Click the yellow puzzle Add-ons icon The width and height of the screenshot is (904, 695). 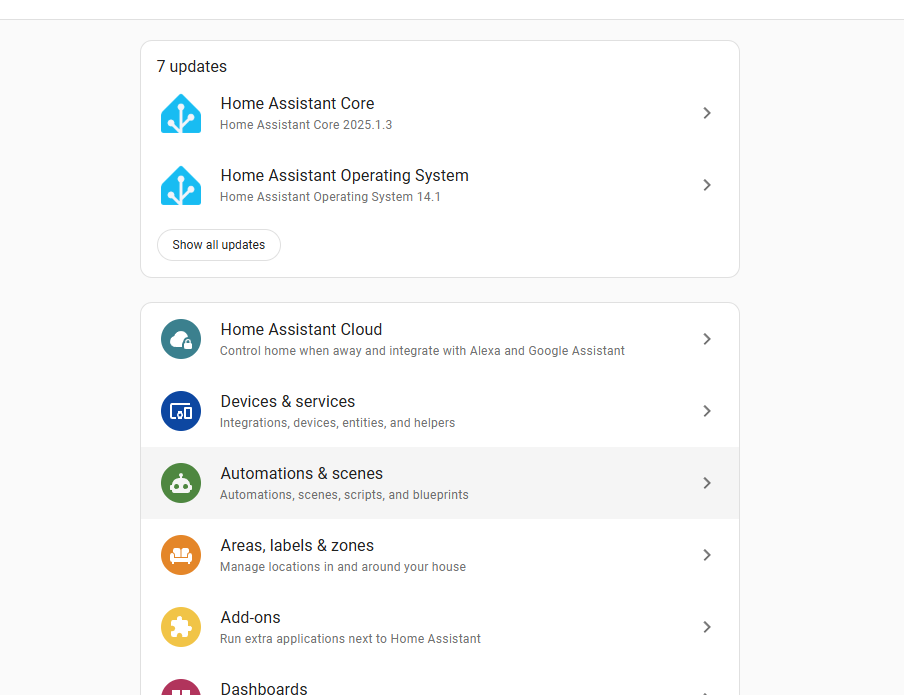tap(181, 627)
